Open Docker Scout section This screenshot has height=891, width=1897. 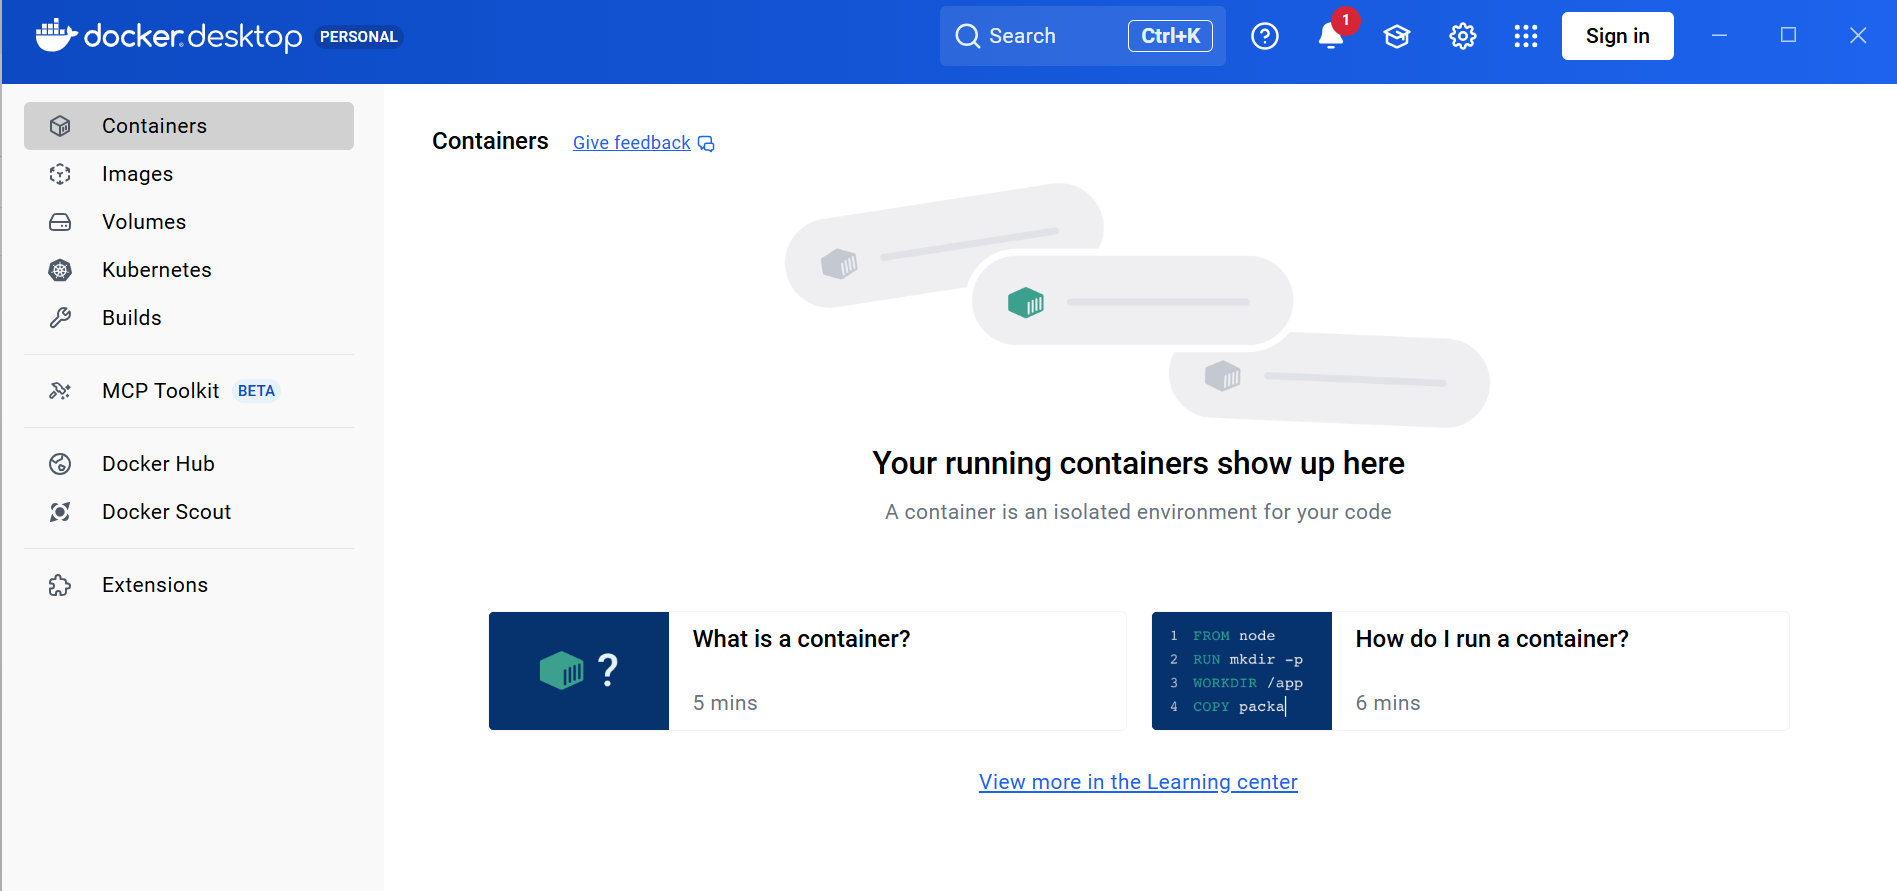pos(189,512)
